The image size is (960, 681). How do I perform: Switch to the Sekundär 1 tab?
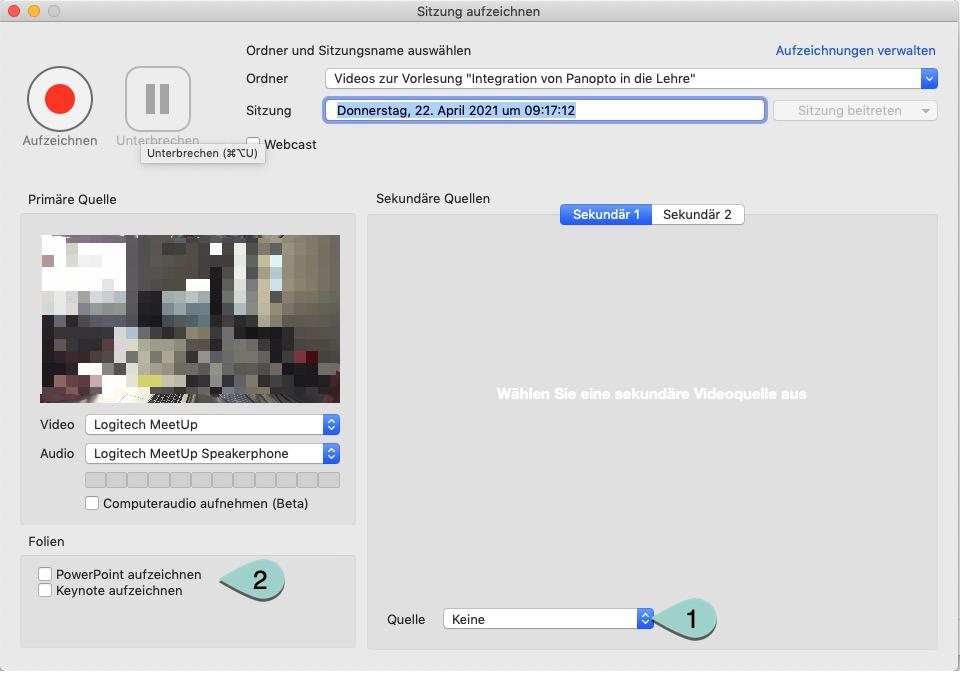606,214
